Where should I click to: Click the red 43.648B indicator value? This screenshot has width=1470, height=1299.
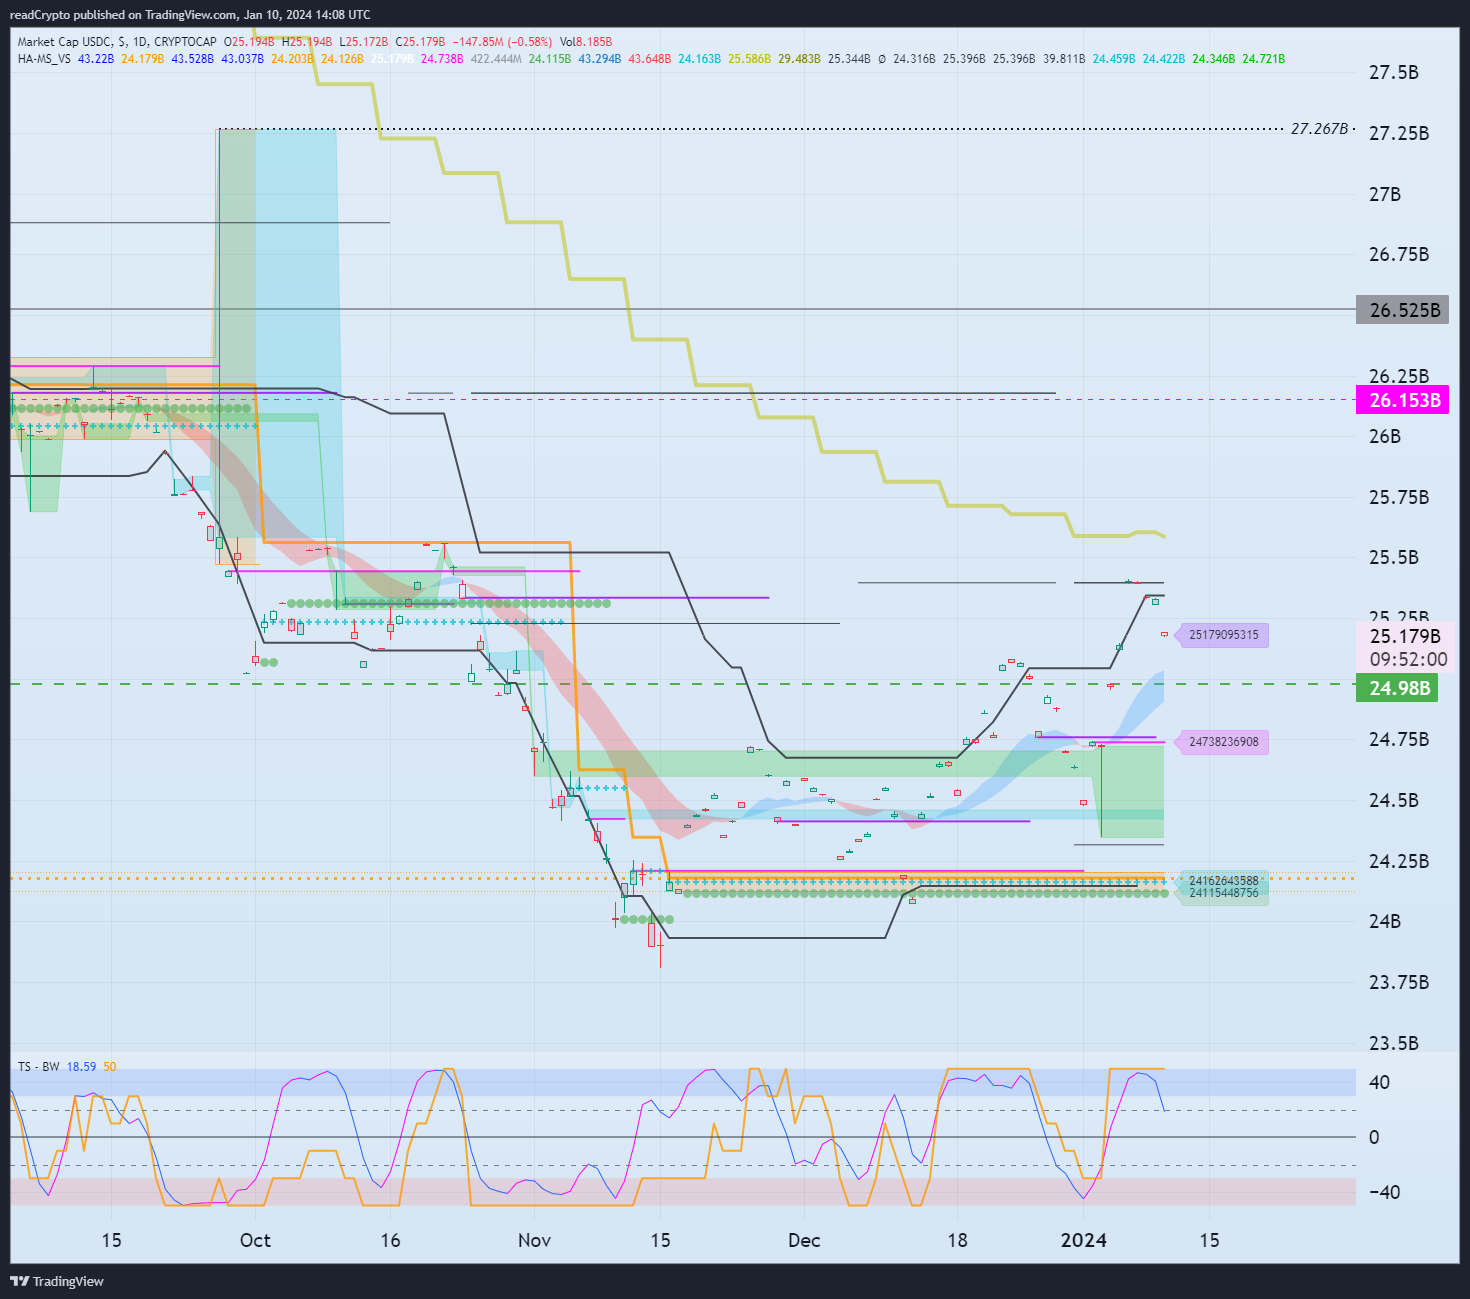click(650, 59)
